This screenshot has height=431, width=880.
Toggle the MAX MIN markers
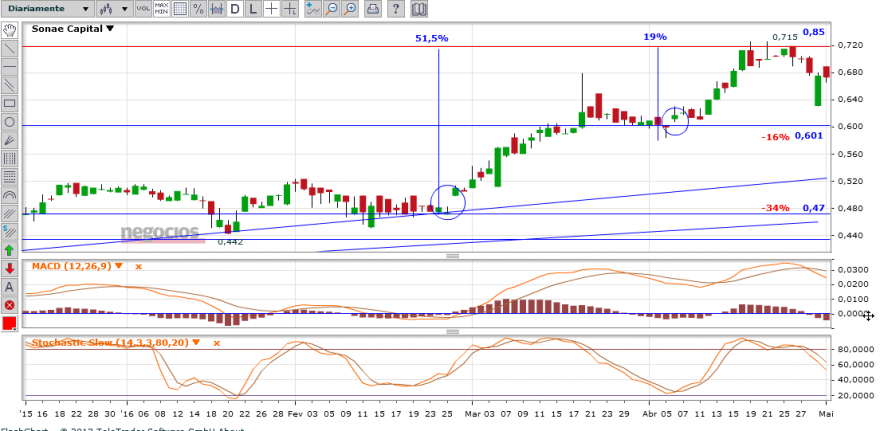[x=162, y=8]
